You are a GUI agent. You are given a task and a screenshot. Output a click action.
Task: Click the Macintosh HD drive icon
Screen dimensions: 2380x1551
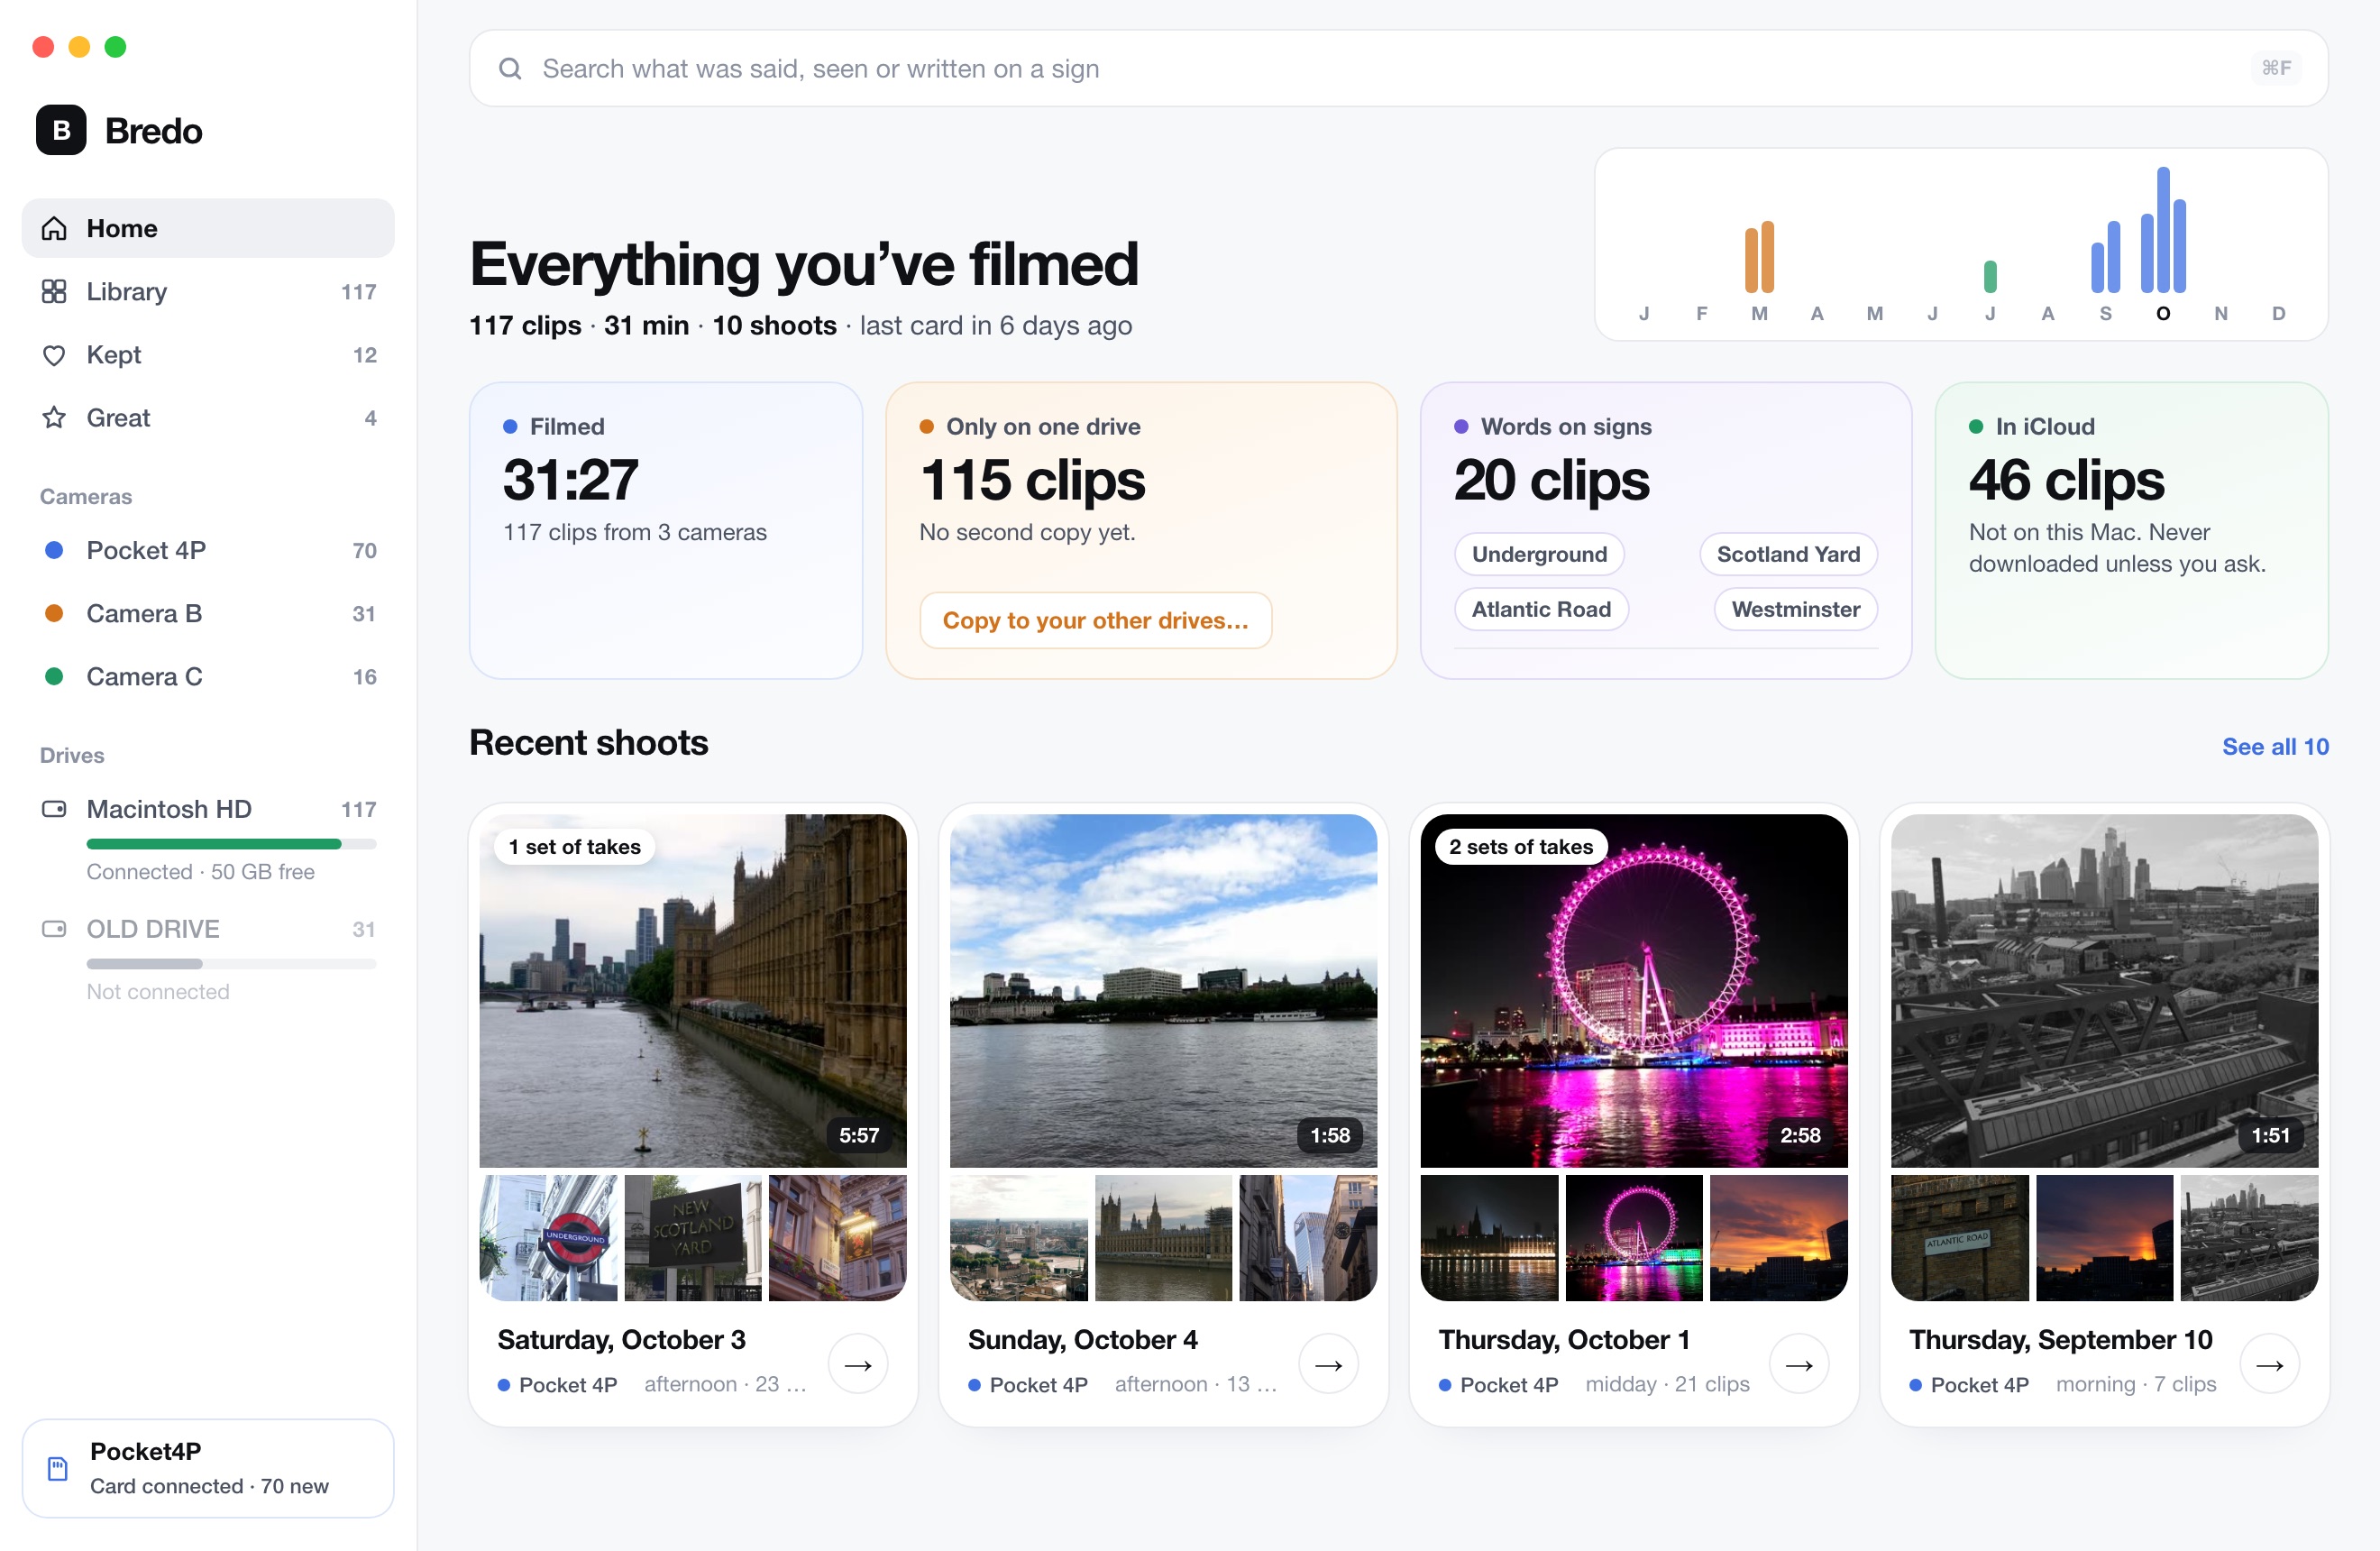(x=54, y=809)
